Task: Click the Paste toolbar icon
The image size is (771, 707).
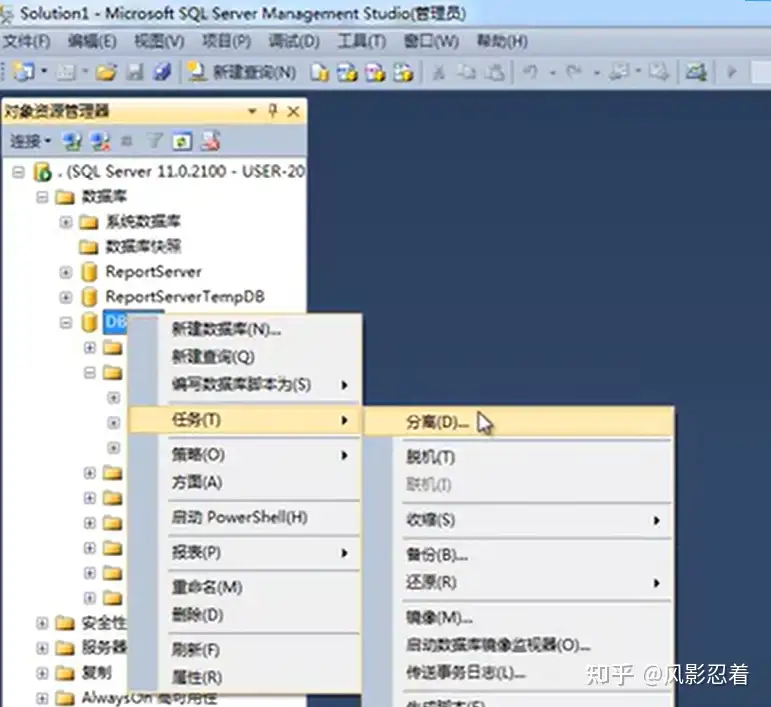Action: pyautogui.click(x=495, y=72)
